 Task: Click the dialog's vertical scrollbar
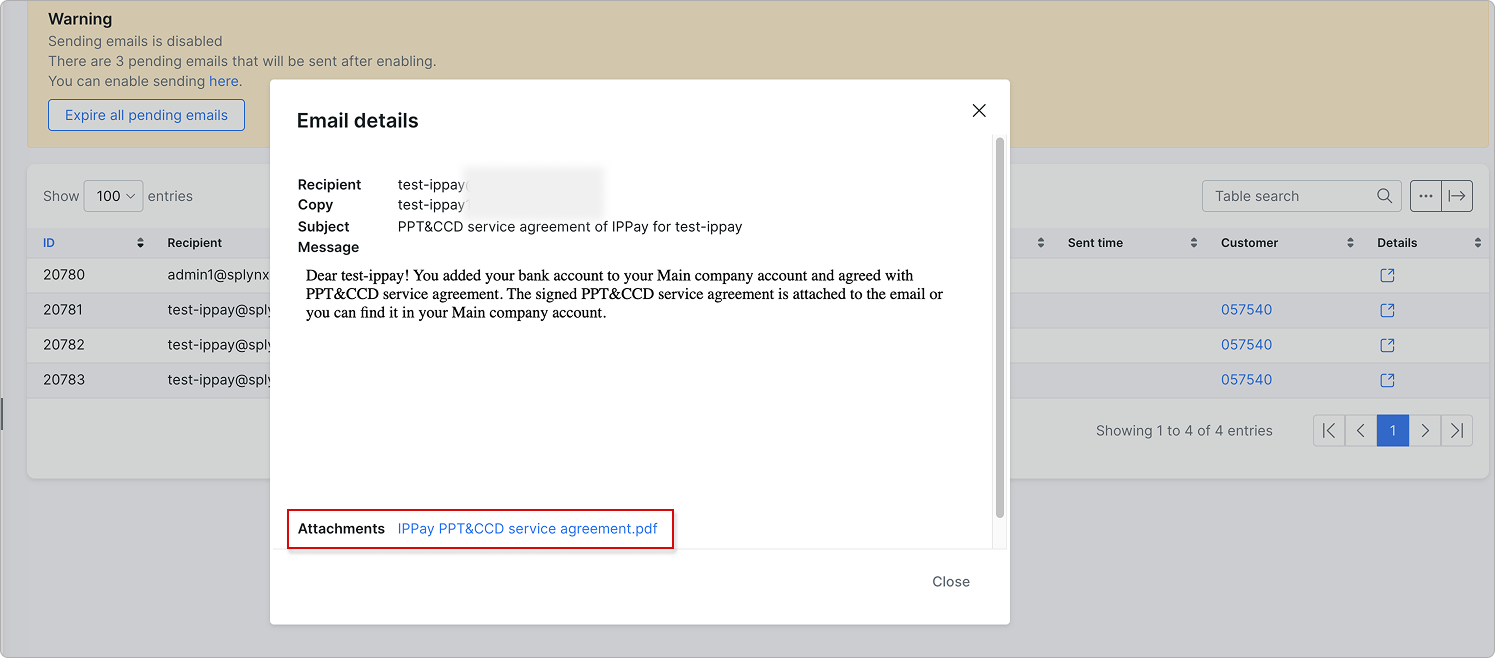coord(999,328)
